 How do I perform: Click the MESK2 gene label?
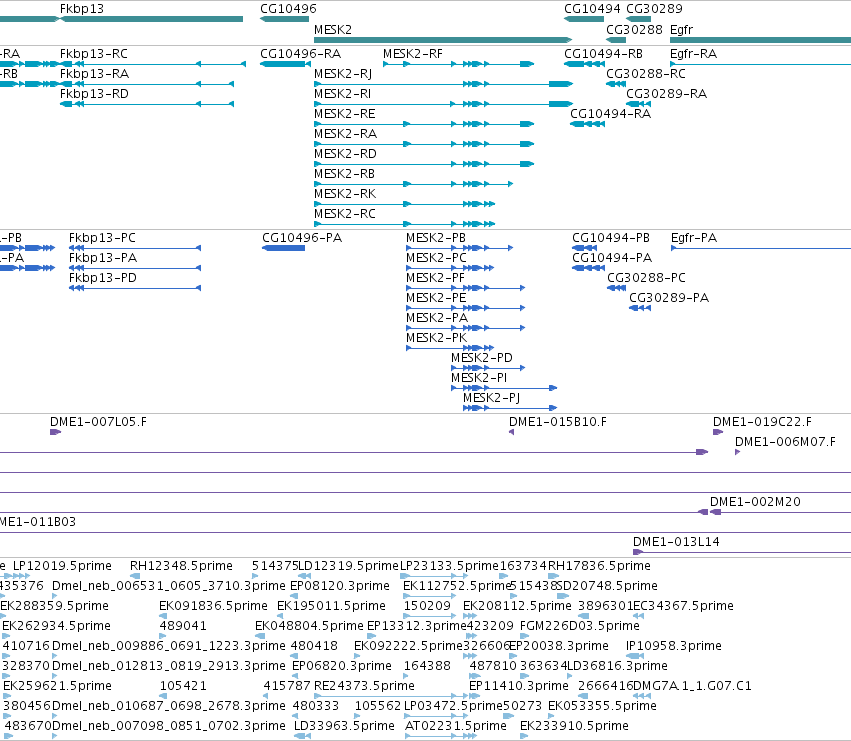point(333,29)
